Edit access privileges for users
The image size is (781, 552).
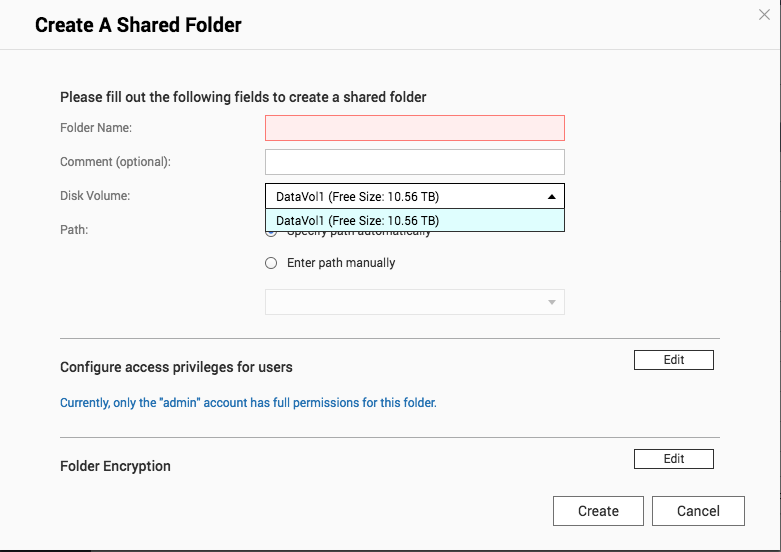point(673,360)
